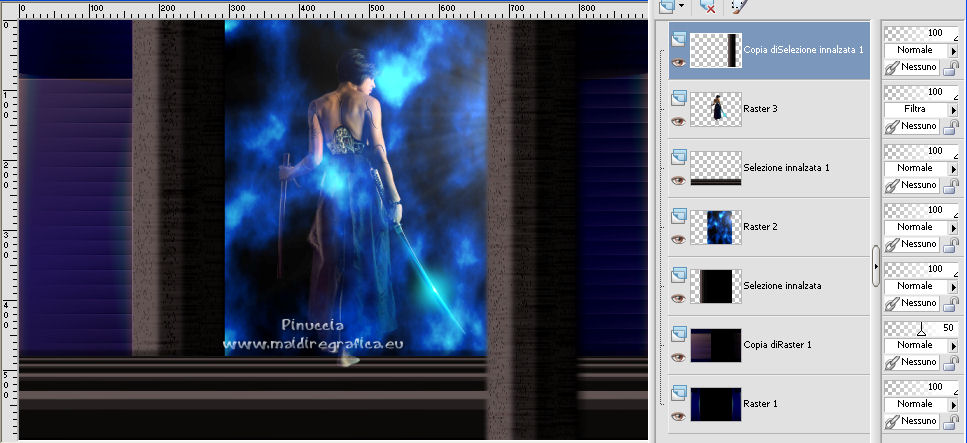Select the layer named Selezione innalzata 1

tap(786, 168)
